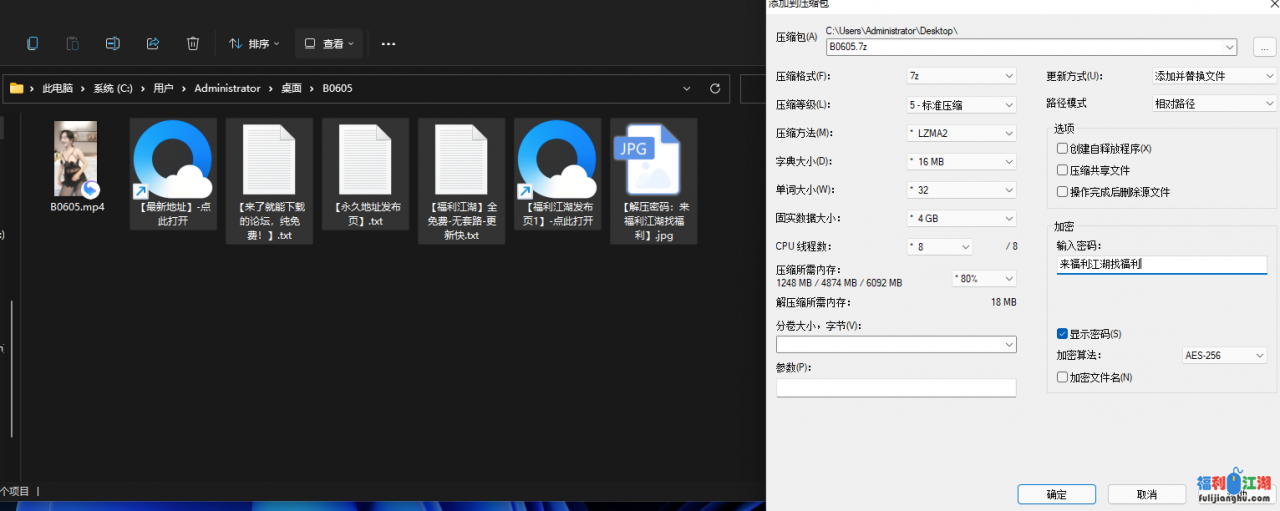Click the refresh icon beside address bar
Image resolution: width=1280 pixels, height=511 pixels.
714,88
